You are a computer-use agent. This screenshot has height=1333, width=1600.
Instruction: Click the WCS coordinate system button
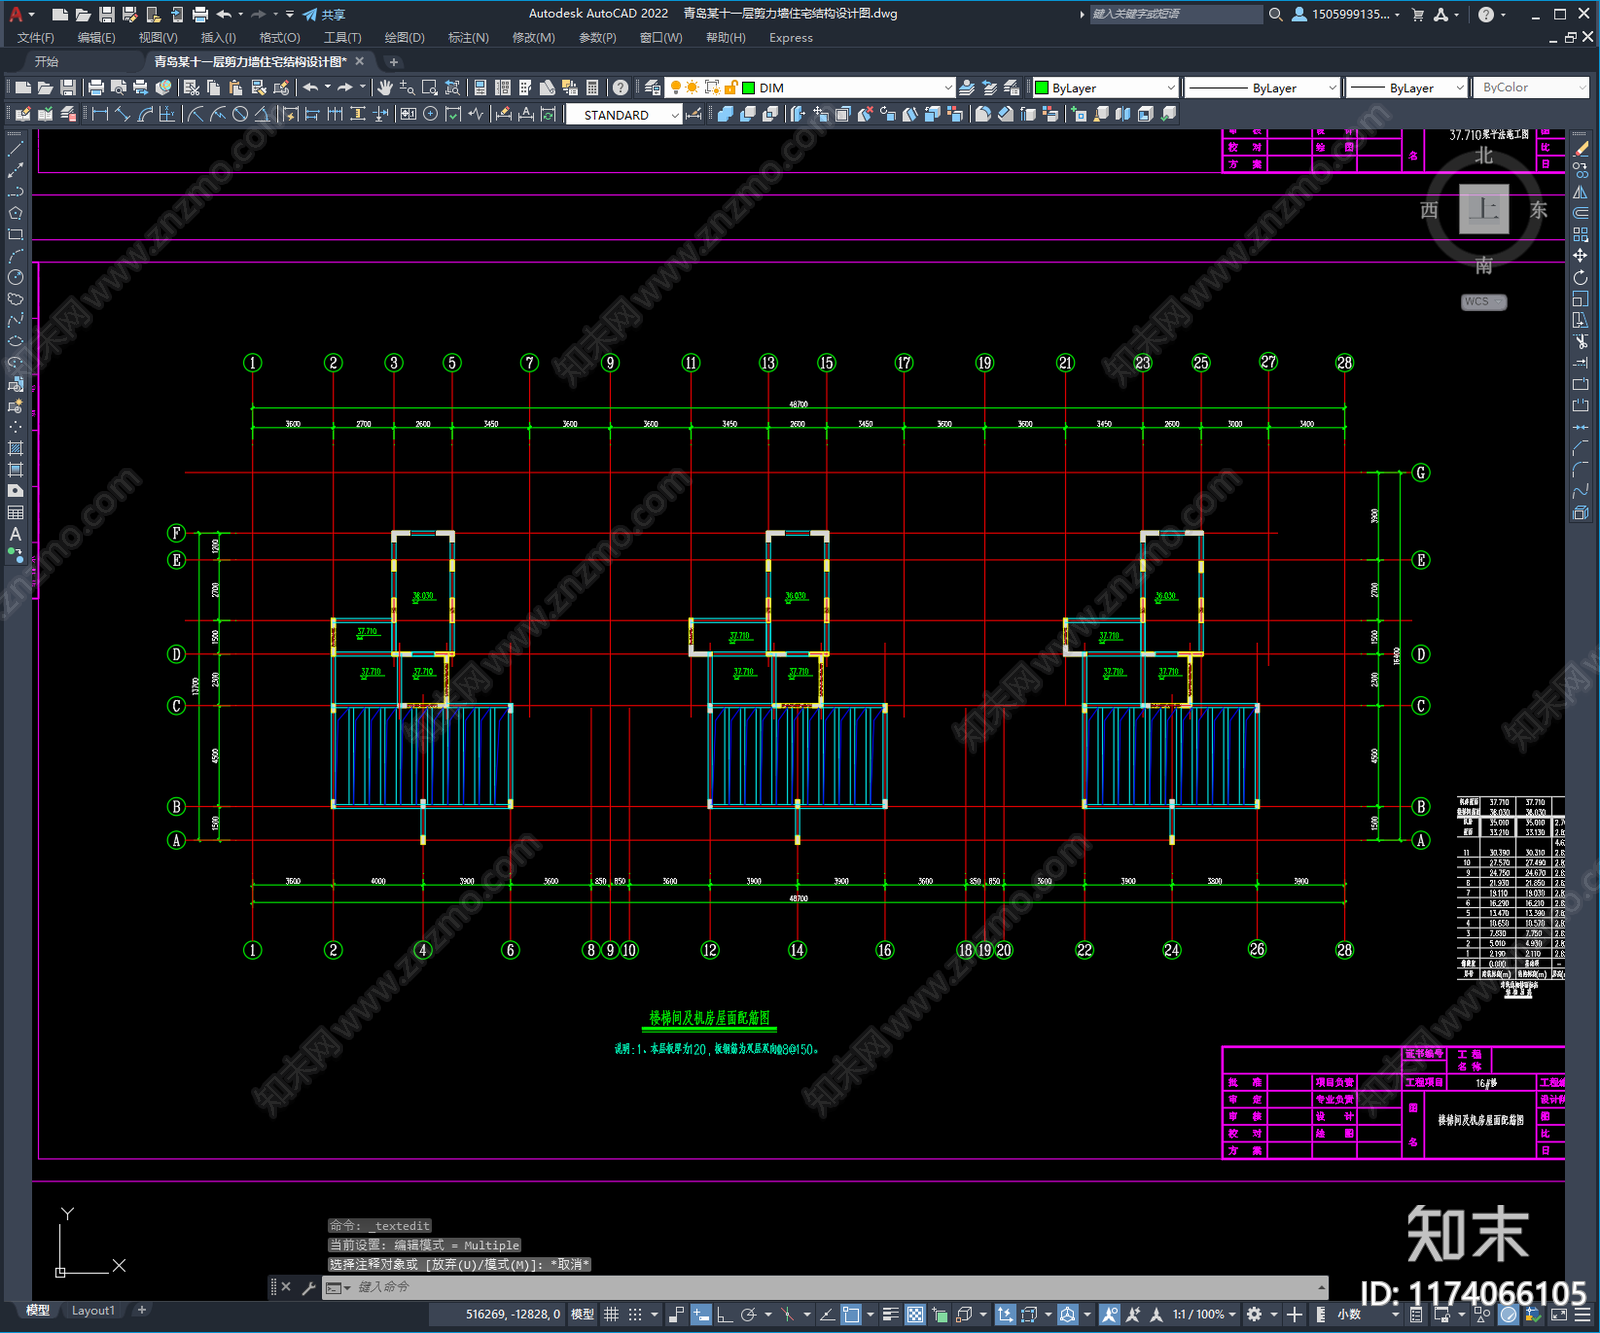click(1483, 302)
